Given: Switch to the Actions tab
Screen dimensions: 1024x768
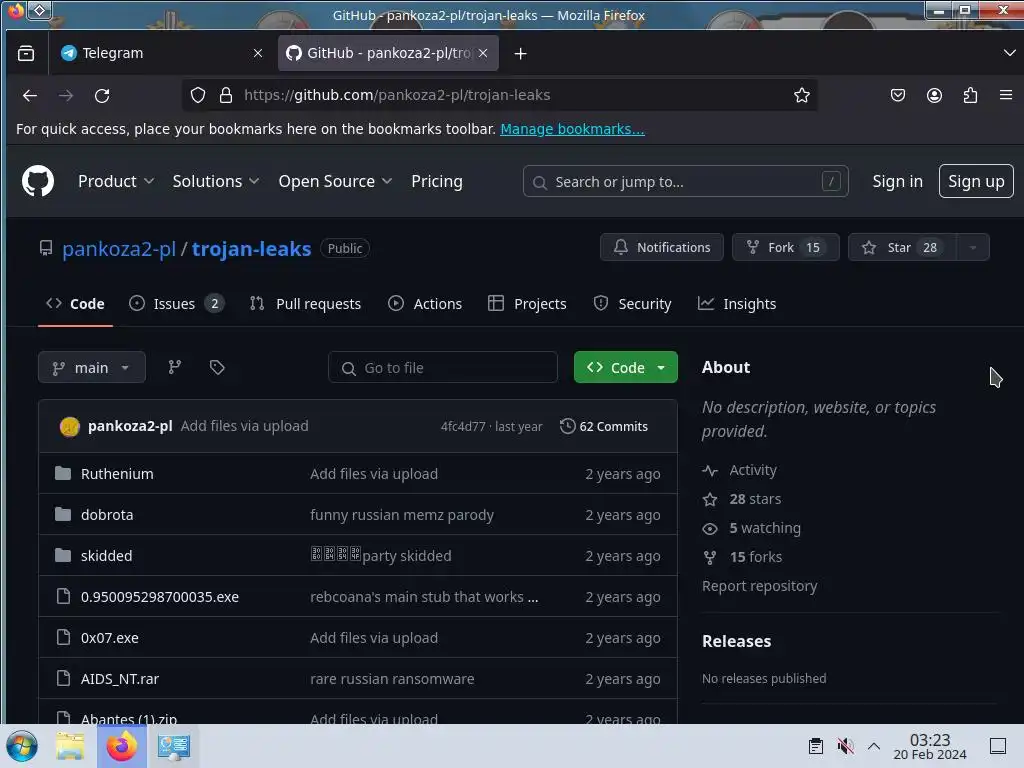Looking at the screenshot, I should (424, 304).
